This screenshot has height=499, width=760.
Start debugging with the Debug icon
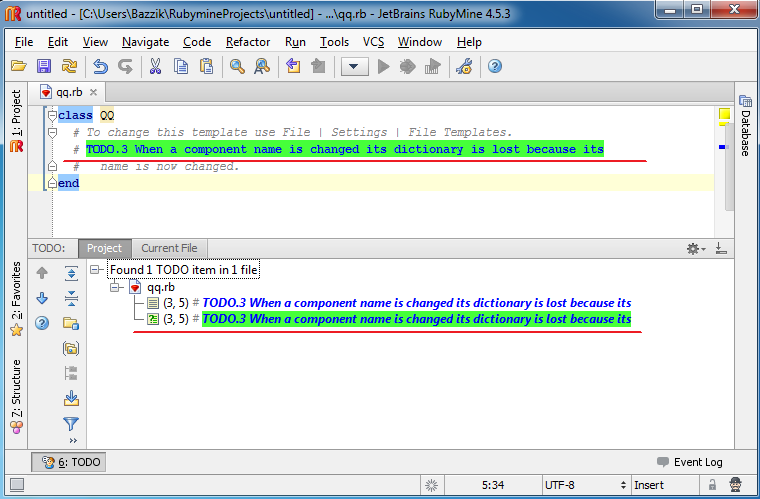(408, 66)
